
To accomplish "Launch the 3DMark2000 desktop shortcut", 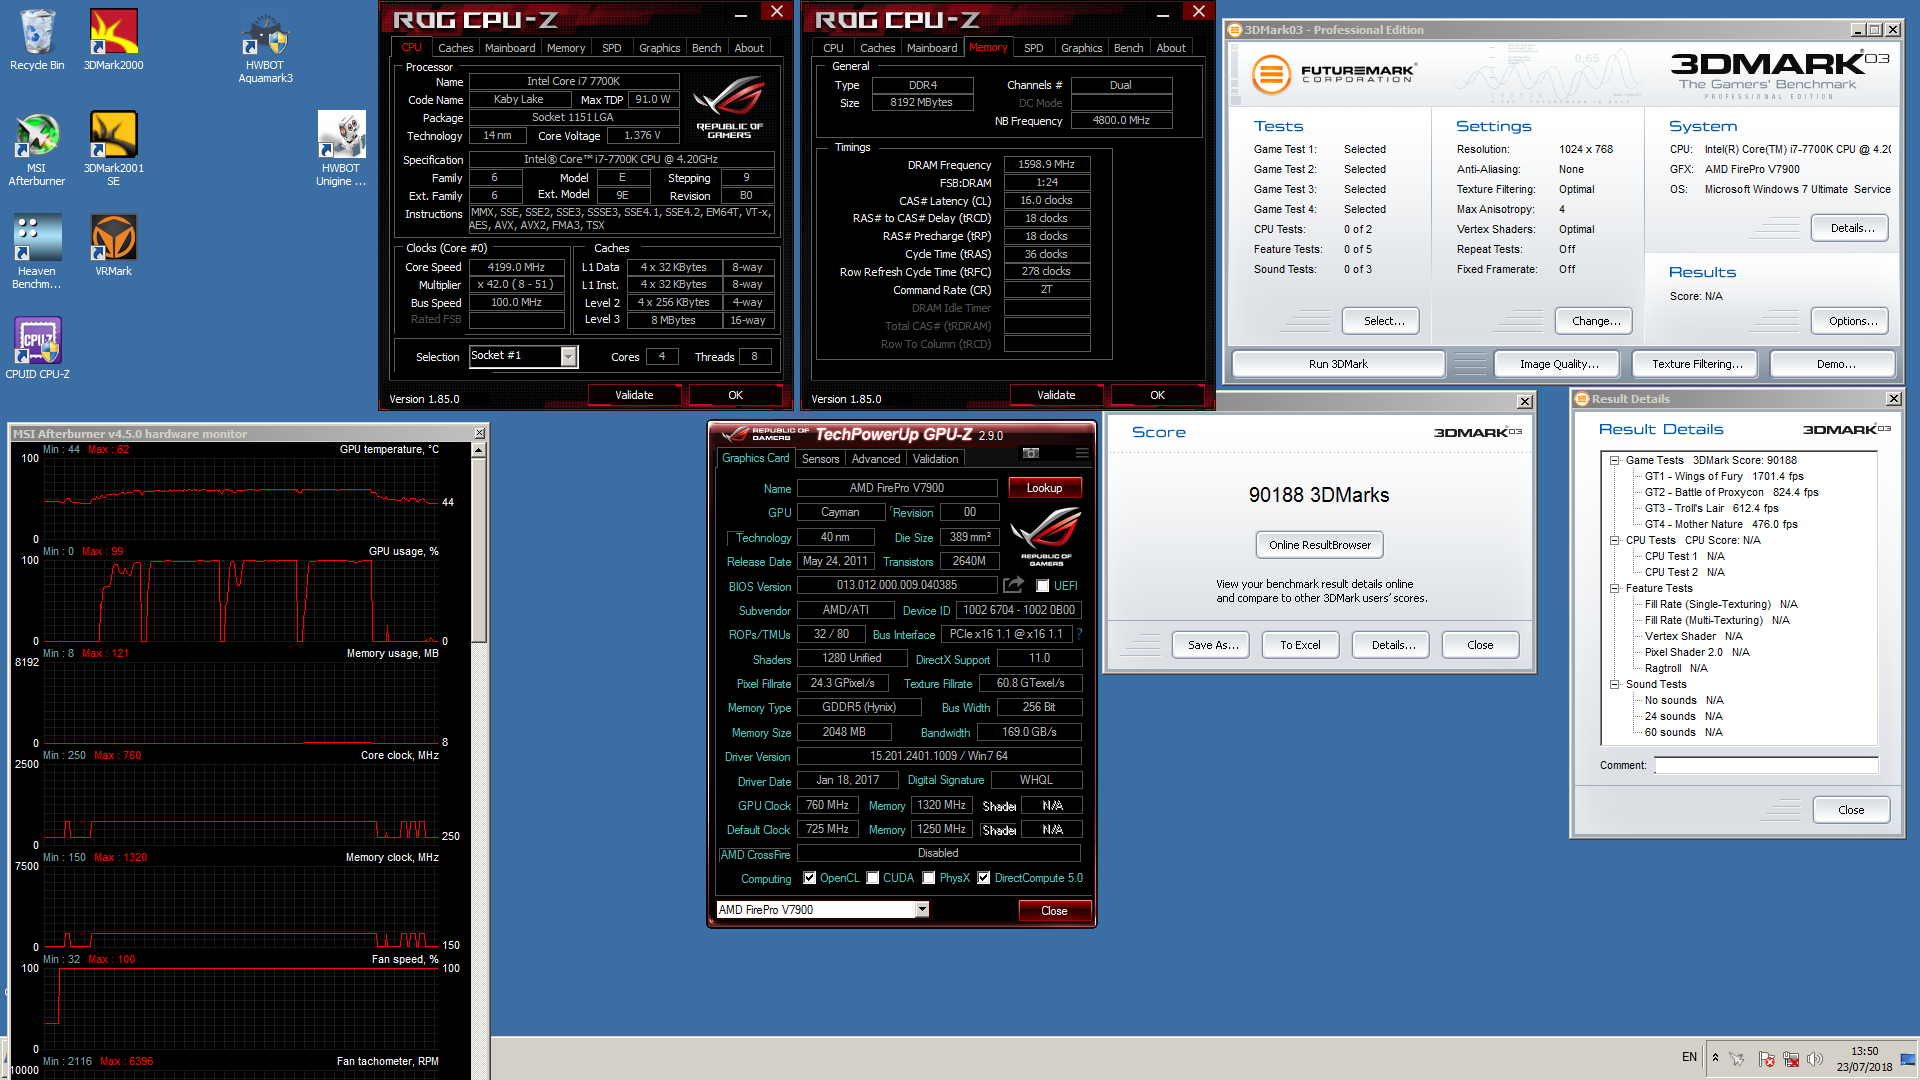I will pos(113,40).
